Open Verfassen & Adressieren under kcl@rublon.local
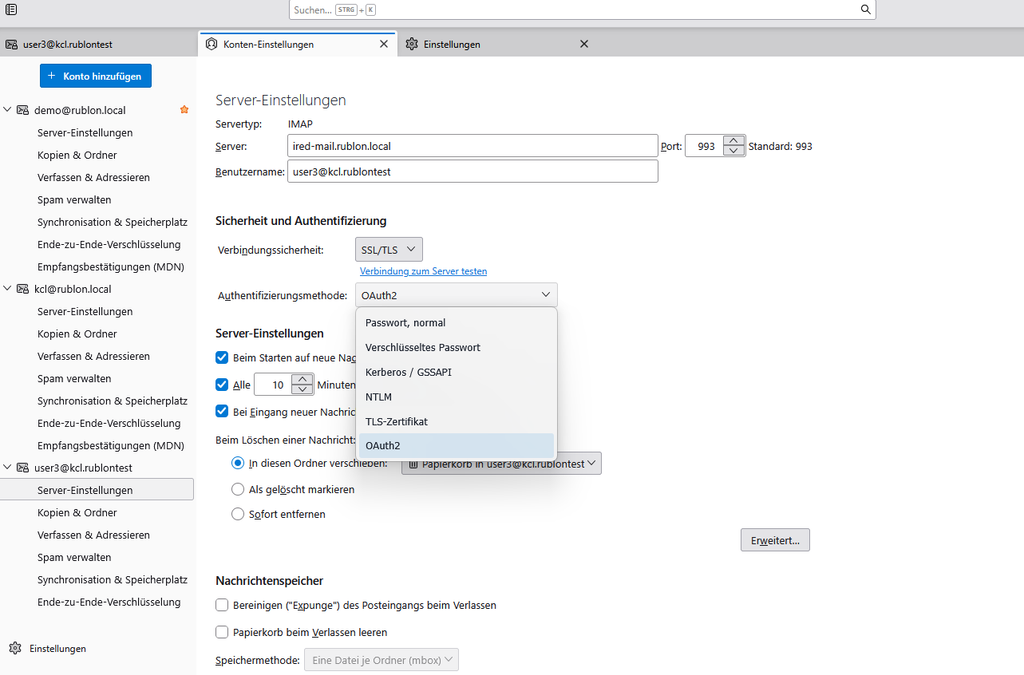1024x675 pixels. 93,356
